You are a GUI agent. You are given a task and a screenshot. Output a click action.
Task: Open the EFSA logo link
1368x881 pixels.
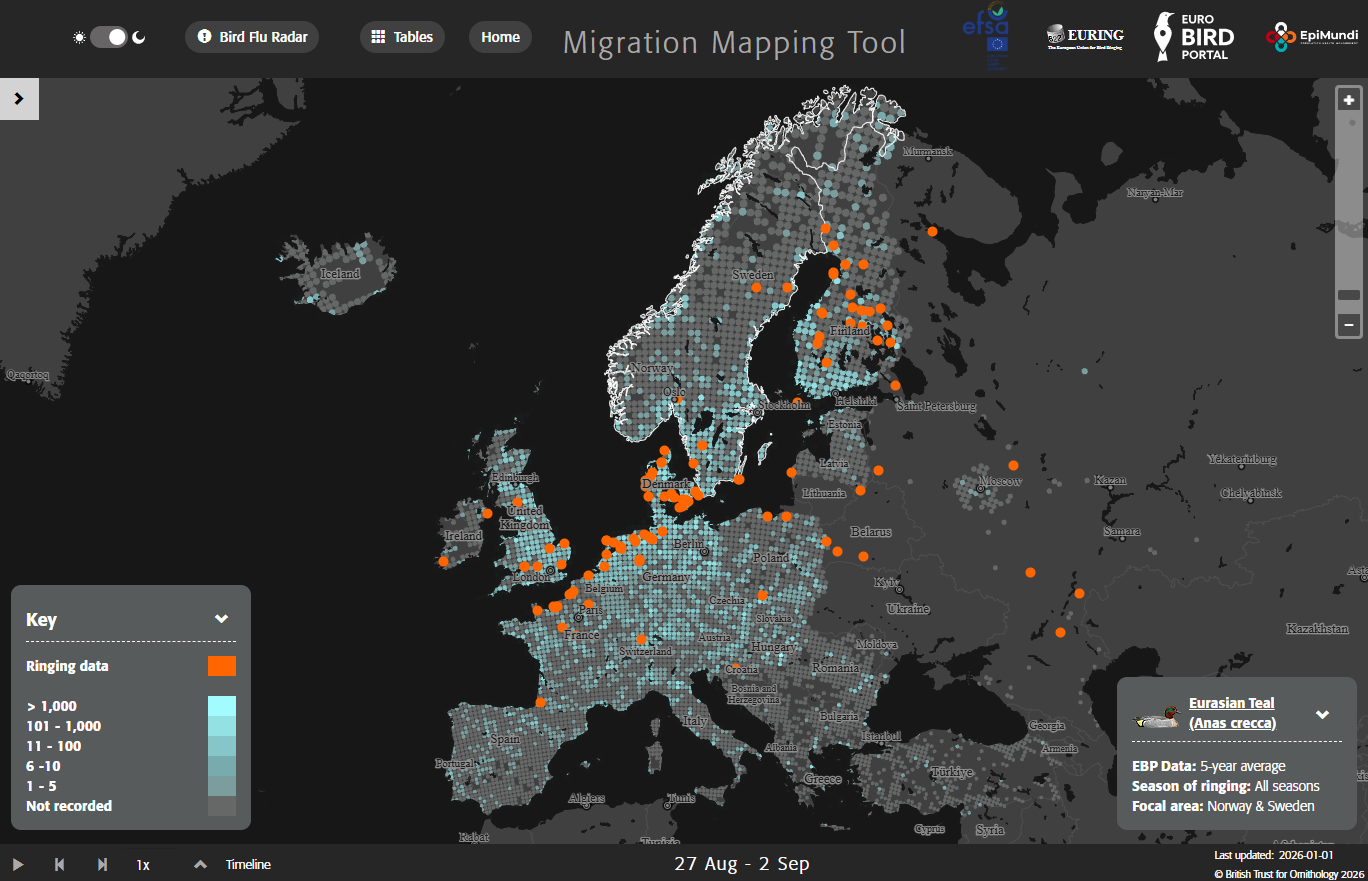click(x=985, y=36)
